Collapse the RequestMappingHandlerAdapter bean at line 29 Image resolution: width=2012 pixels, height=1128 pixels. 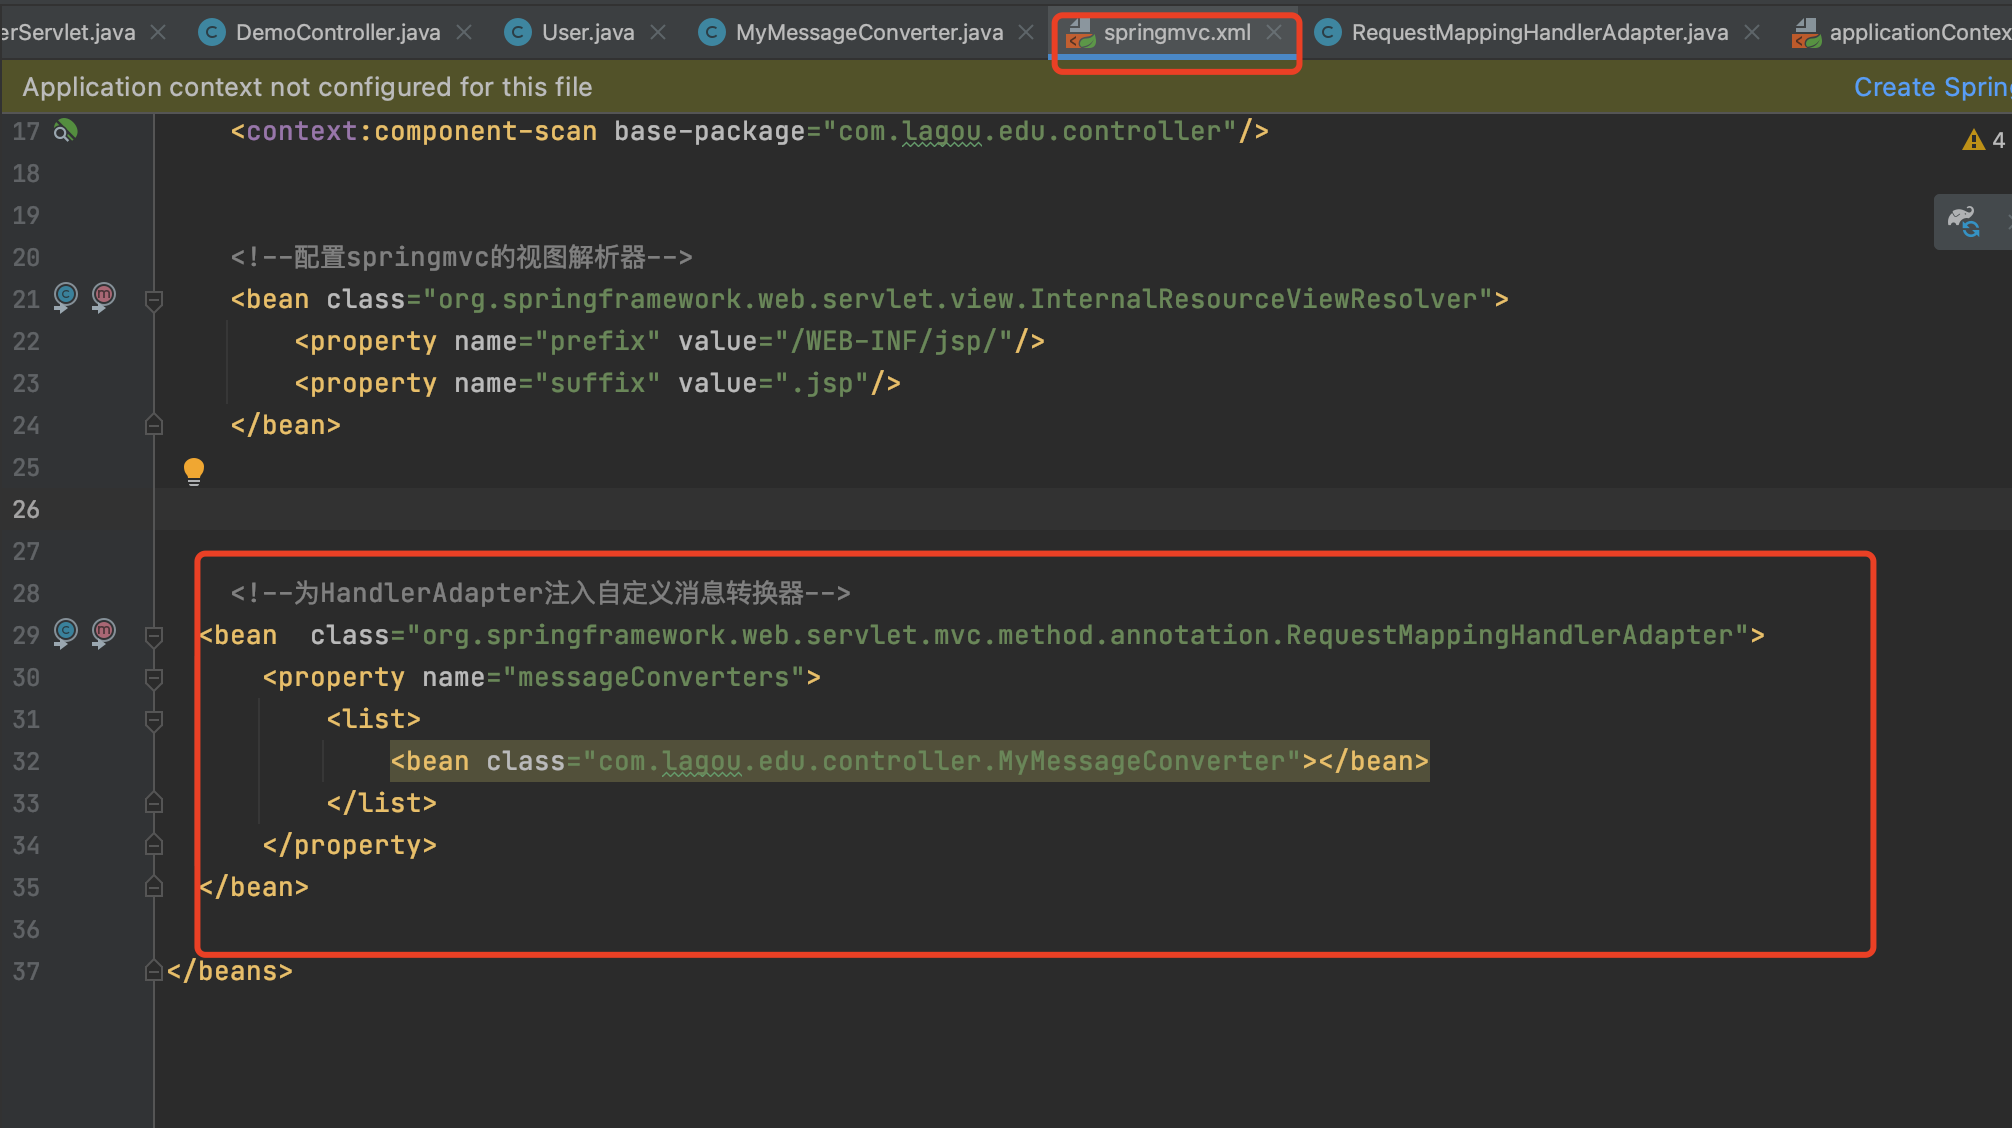[154, 636]
